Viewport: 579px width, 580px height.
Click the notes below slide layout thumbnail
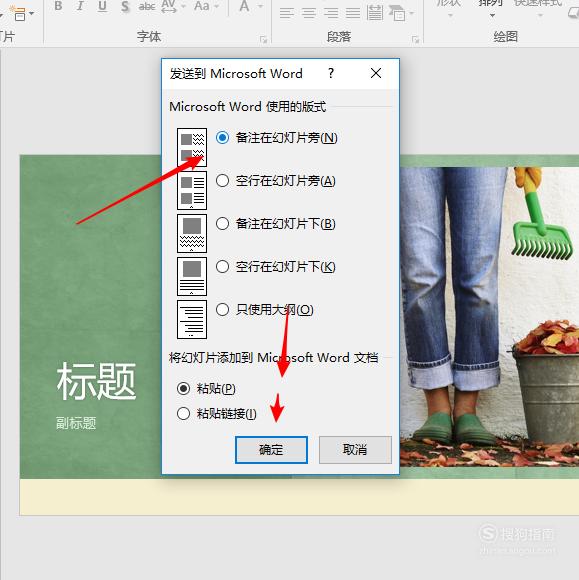pyautogui.click(x=192, y=233)
